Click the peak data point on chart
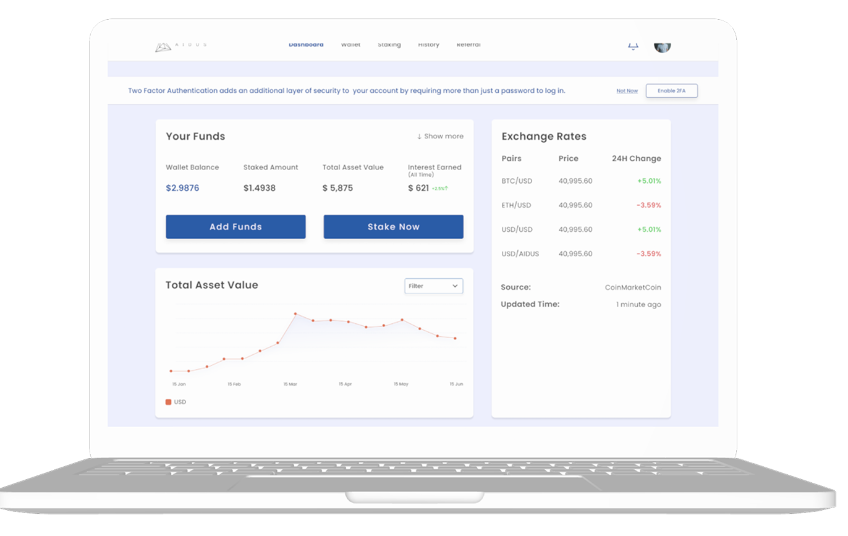 click(295, 314)
